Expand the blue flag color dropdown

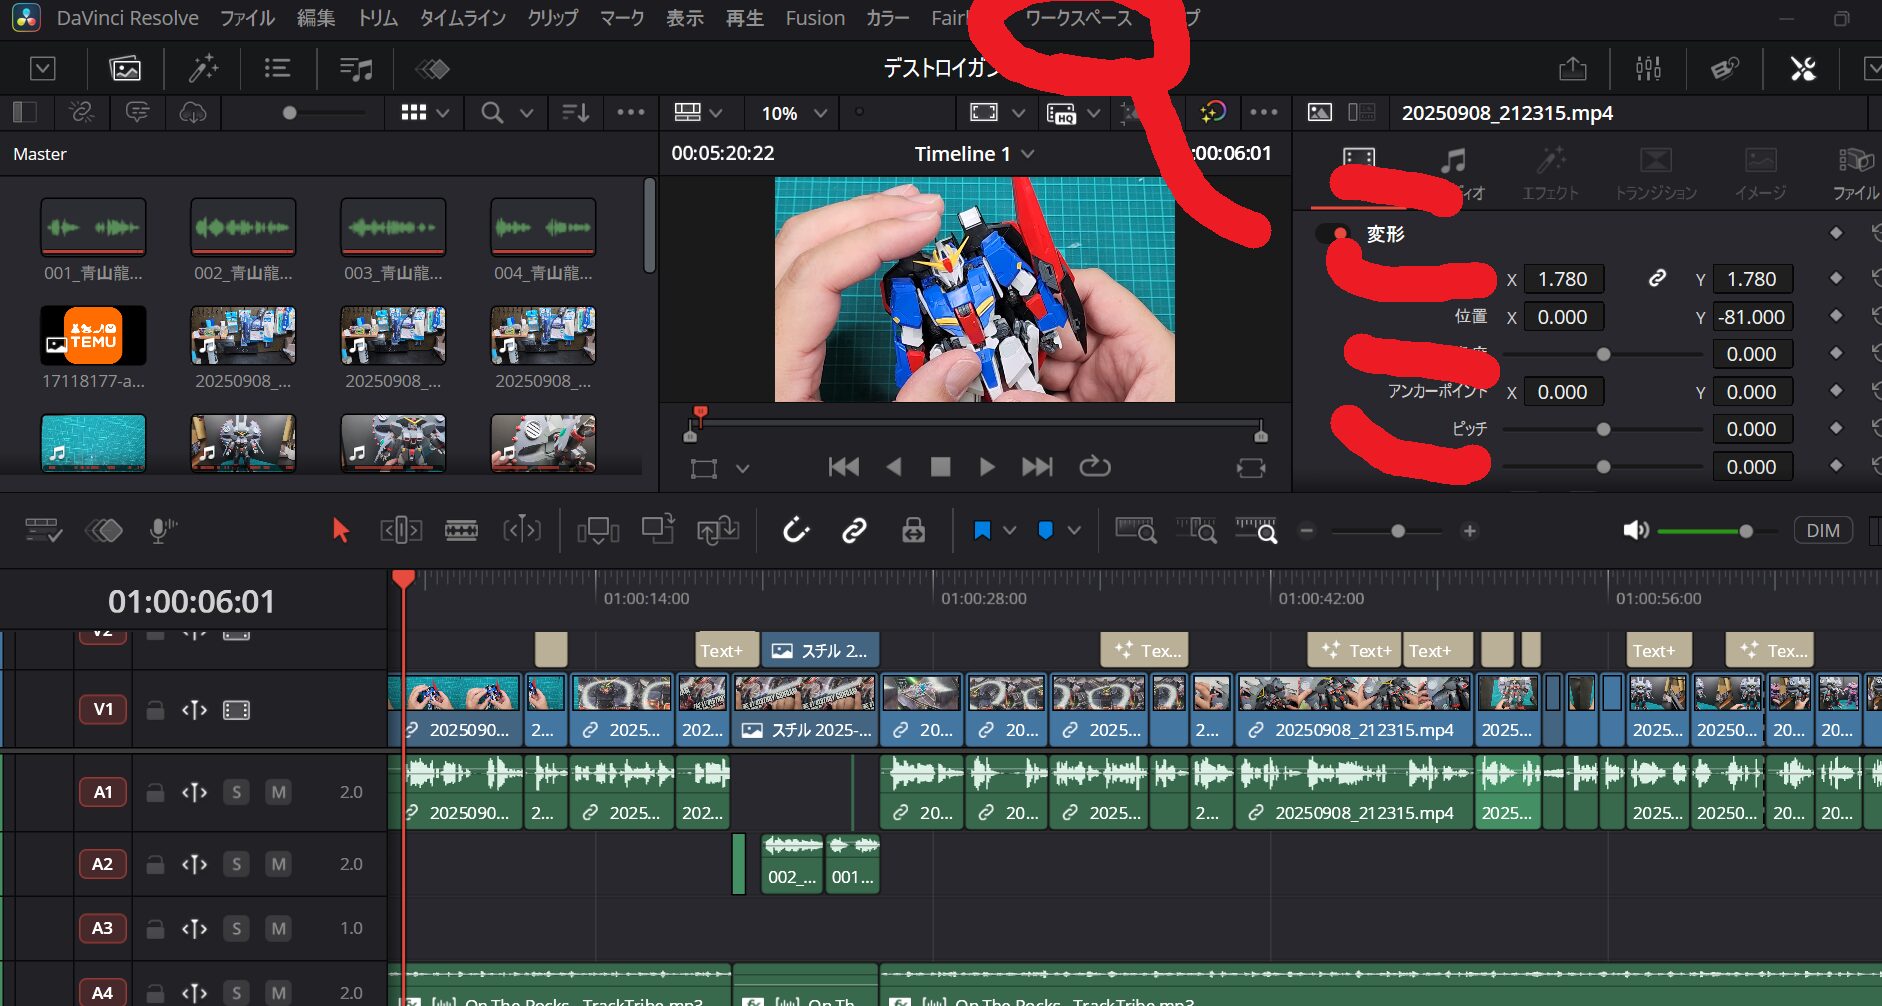(1010, 530)
